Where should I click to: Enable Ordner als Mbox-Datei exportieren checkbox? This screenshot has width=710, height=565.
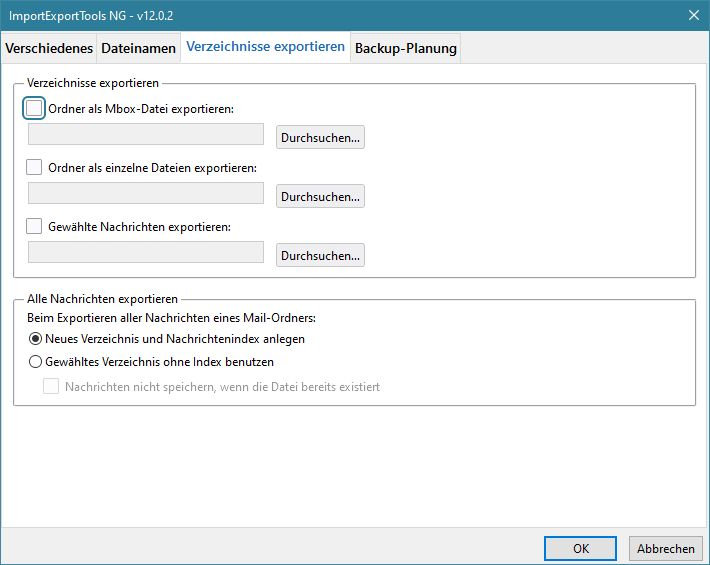pyautogui.click(x=34, y=108)
